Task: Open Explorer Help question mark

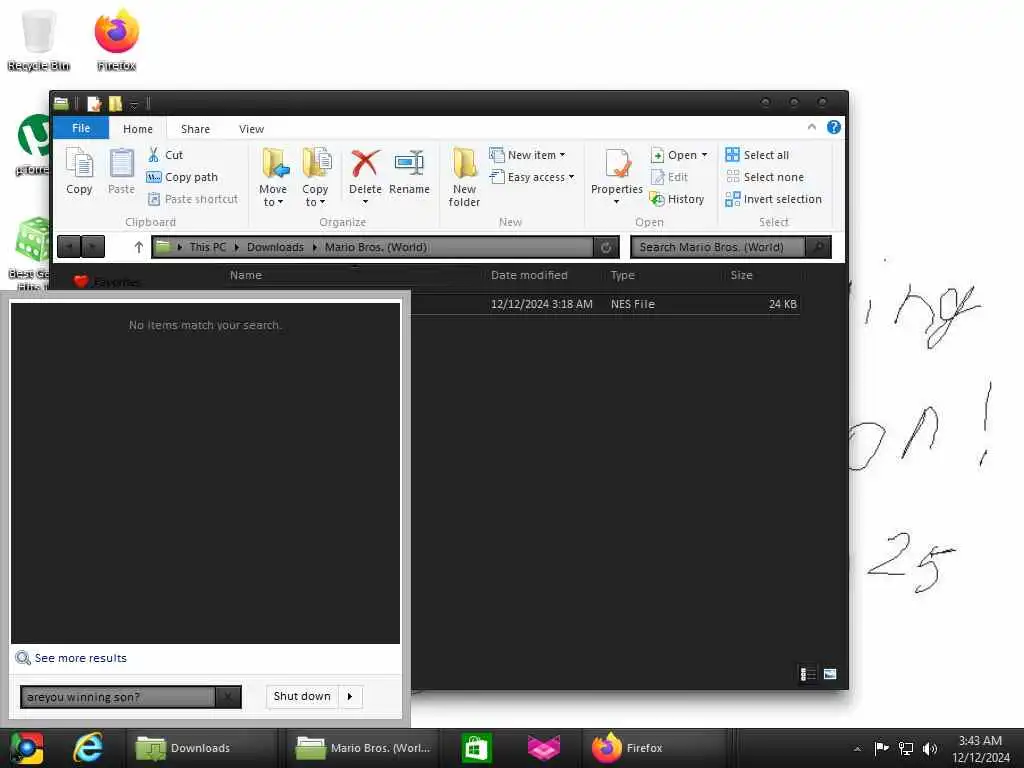Action: click(834, 127)
